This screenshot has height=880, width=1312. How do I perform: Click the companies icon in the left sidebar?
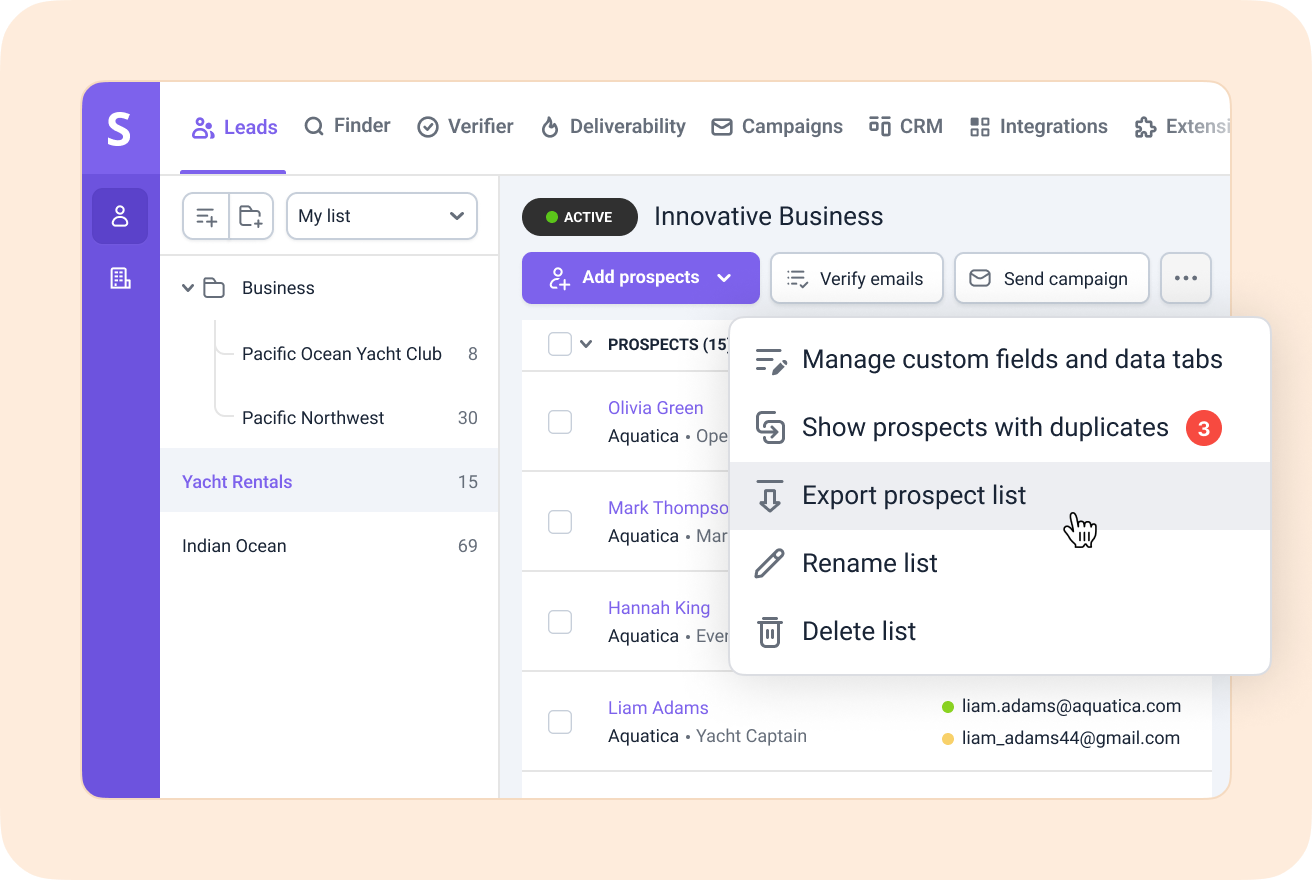click(x=120, y=278)
